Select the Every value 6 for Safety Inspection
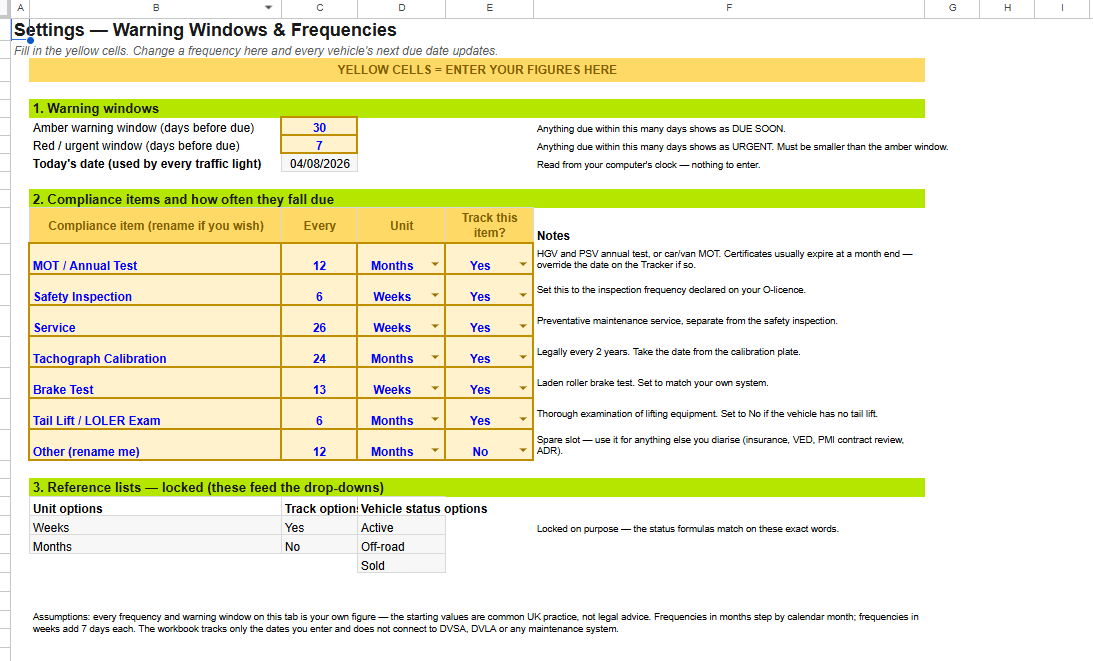Viewport: 1093px width, 661px height. [319, 289]
